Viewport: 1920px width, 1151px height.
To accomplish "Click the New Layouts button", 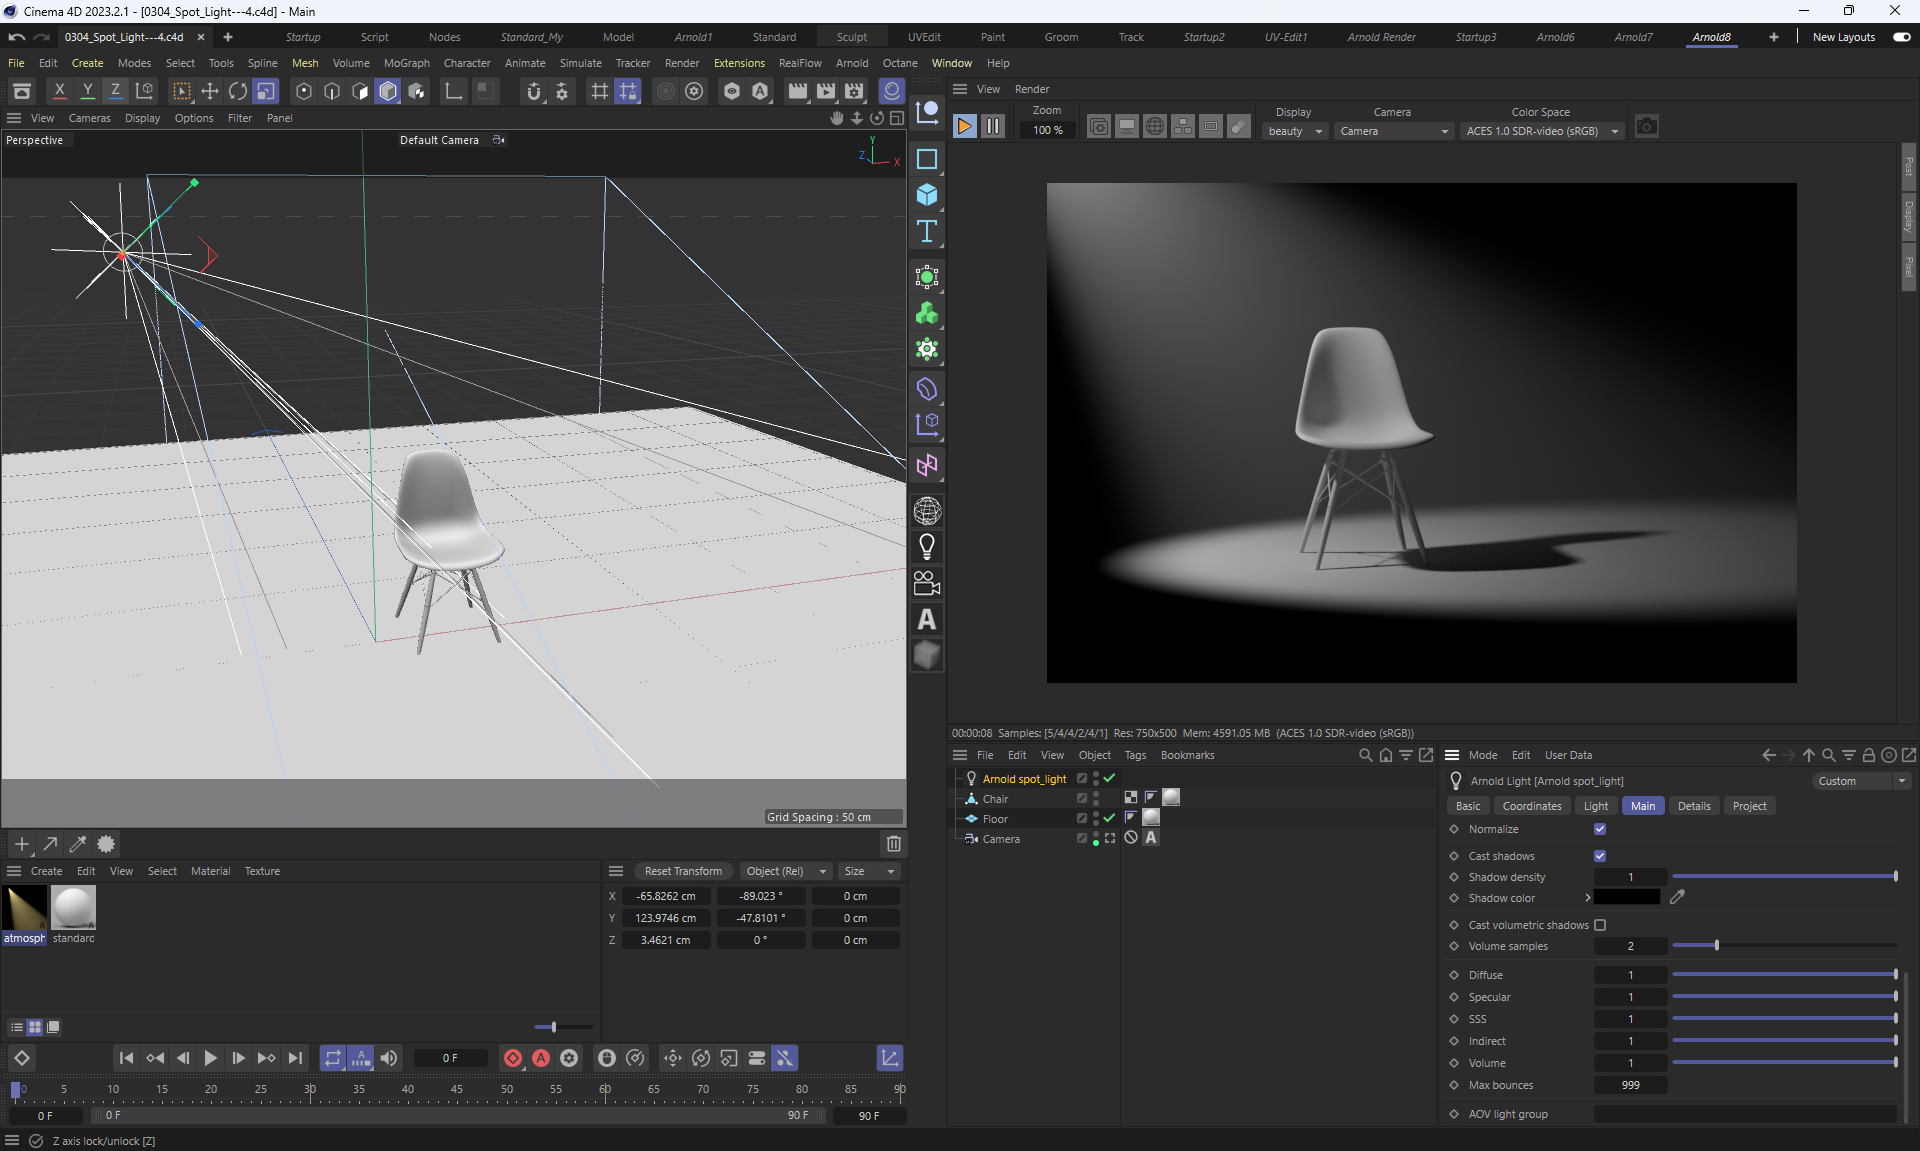I will 1843,37.
